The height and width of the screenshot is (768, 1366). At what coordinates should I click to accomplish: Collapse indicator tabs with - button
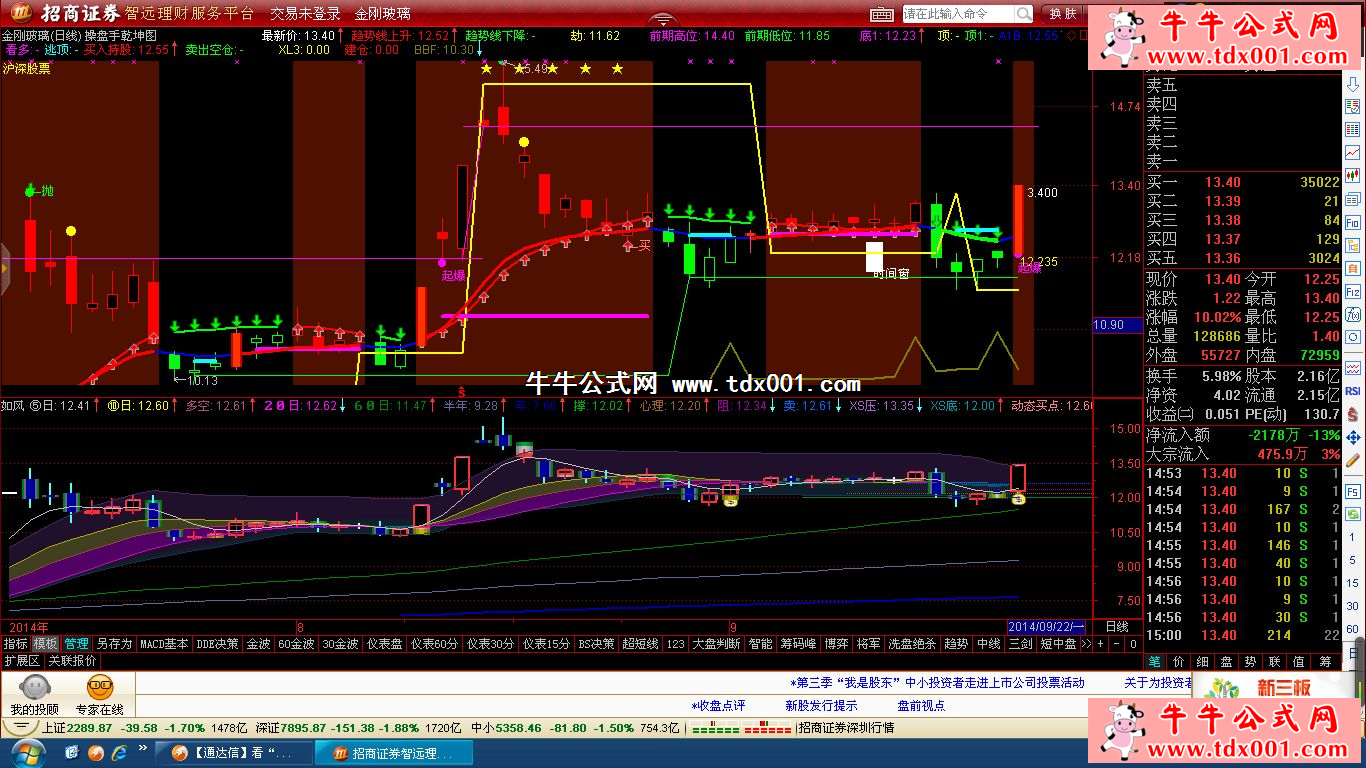(x=1116, y=644)
